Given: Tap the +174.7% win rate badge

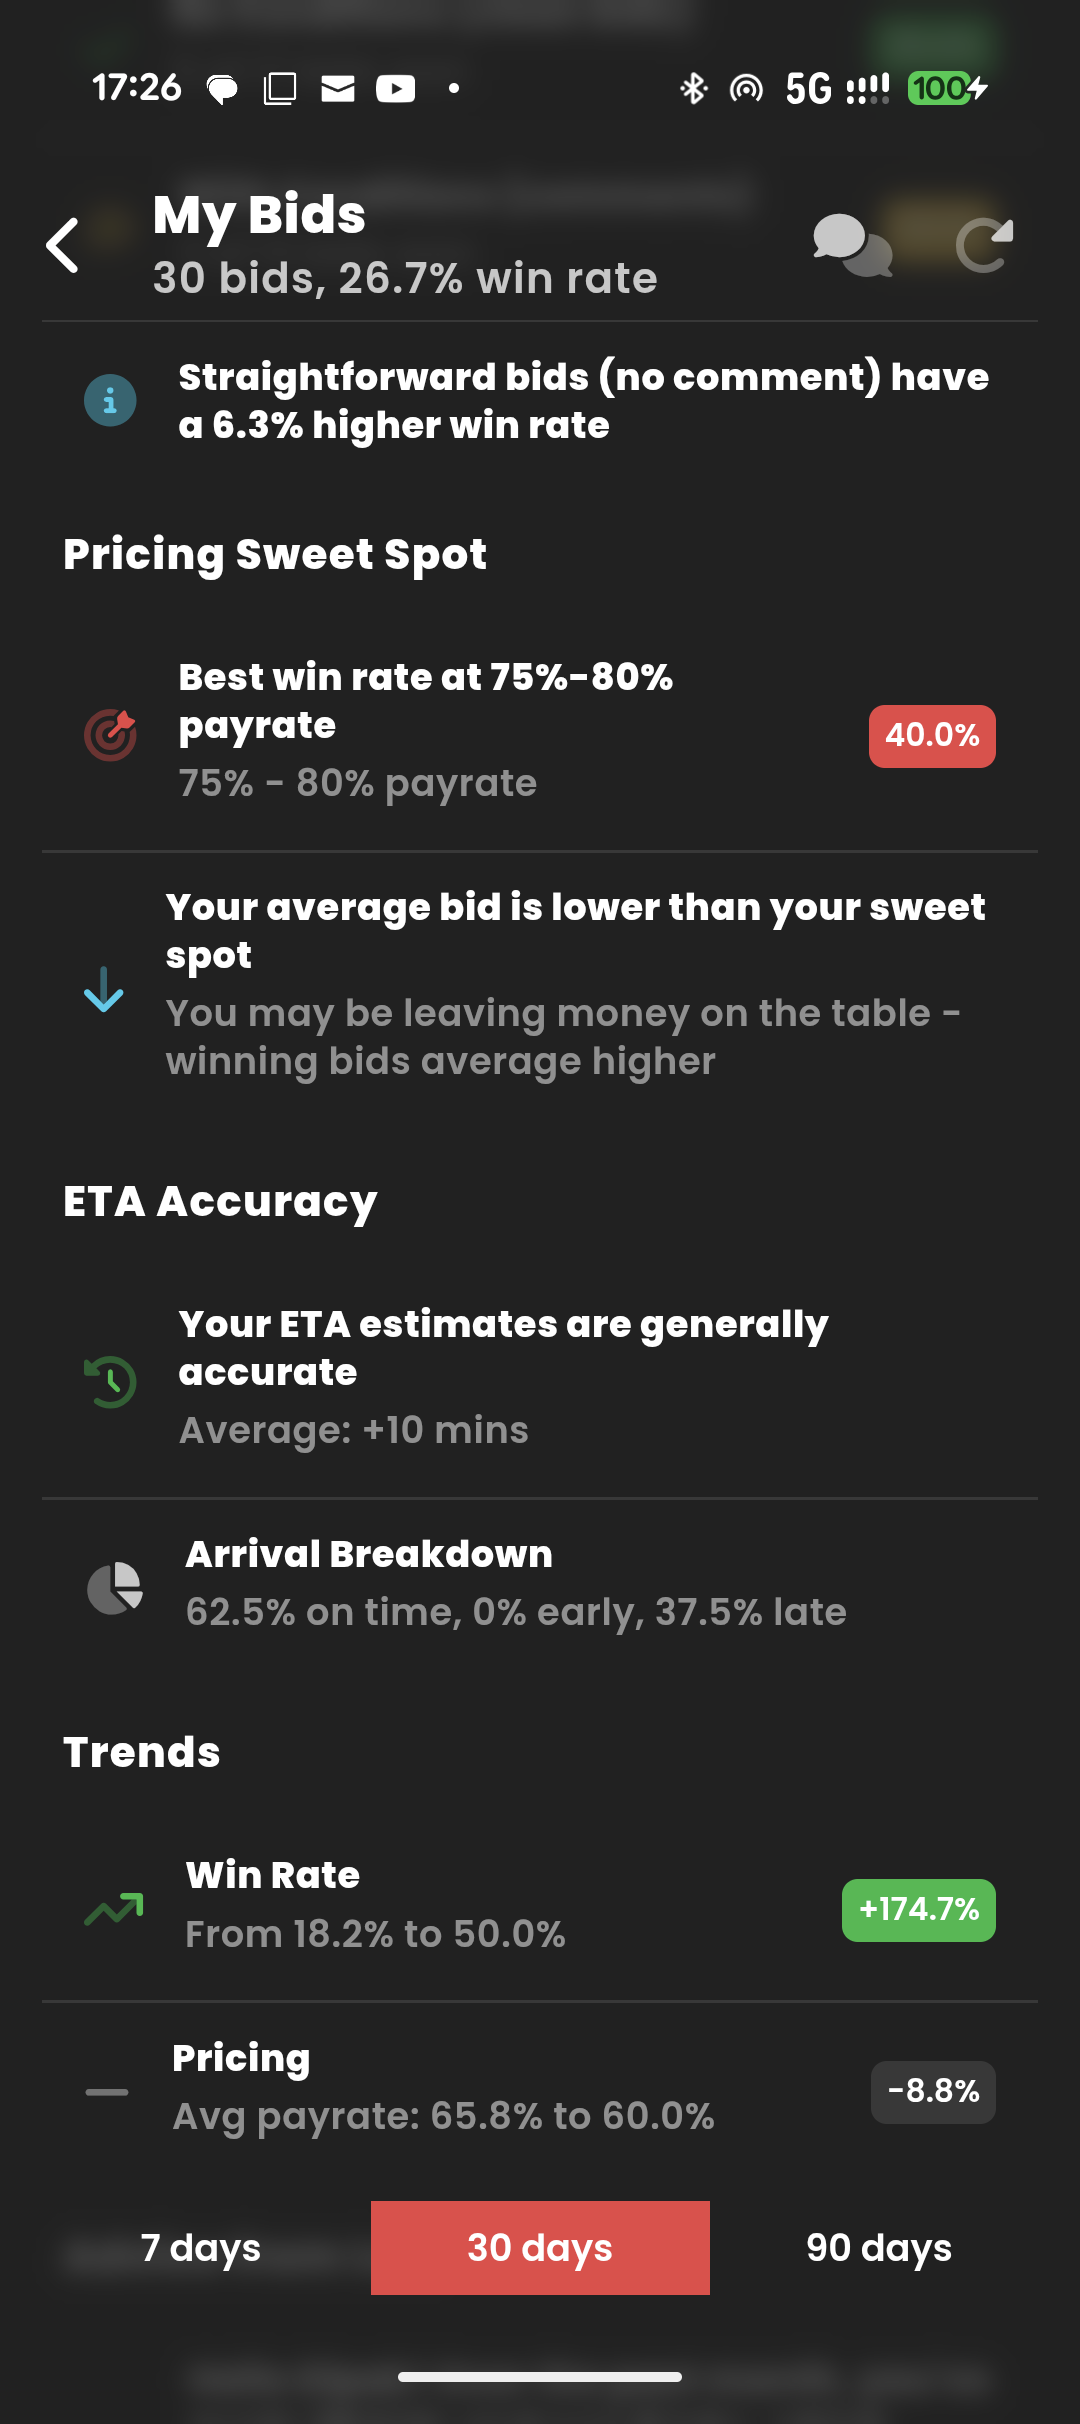Looking at the screenshot, I should (918, 1910).
